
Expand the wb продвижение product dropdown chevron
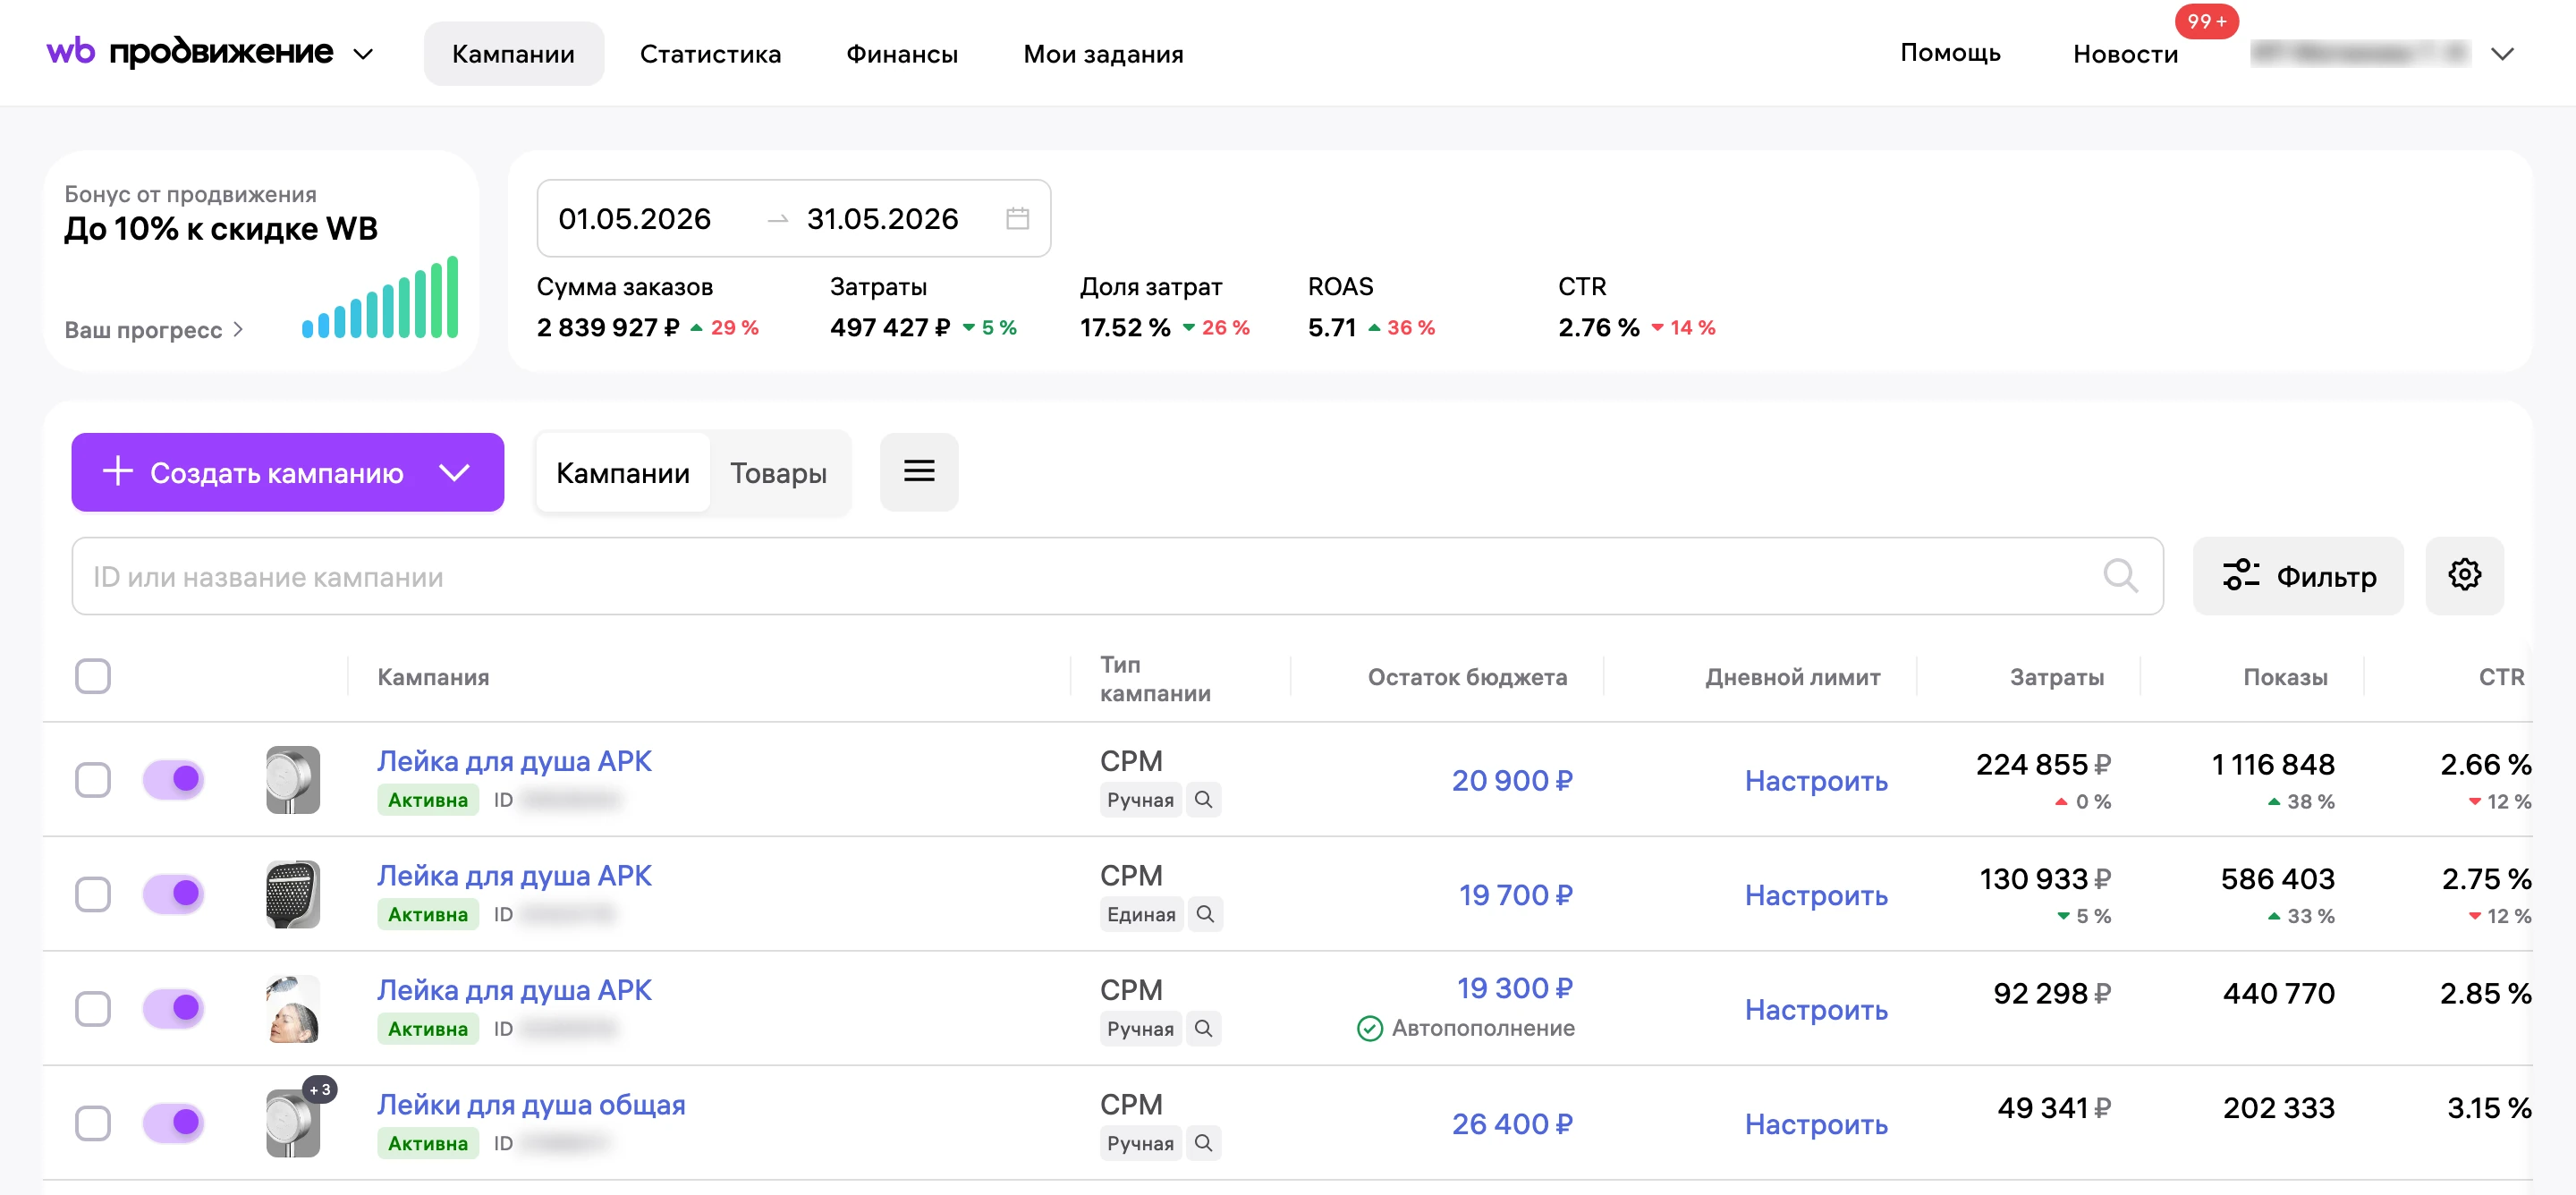point(364,54)
